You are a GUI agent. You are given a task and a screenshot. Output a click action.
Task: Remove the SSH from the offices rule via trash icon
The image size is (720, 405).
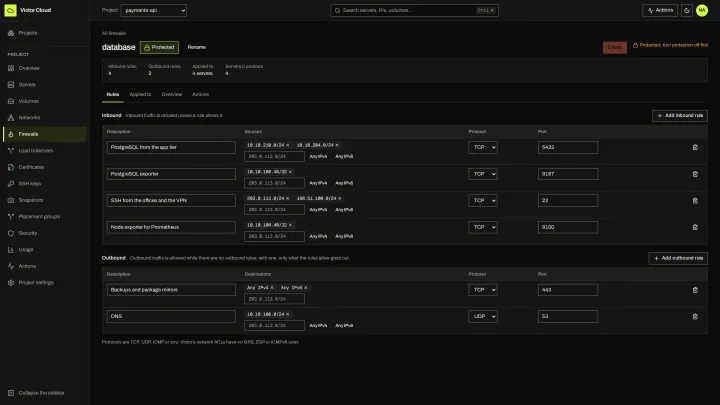tap(695, 201)
